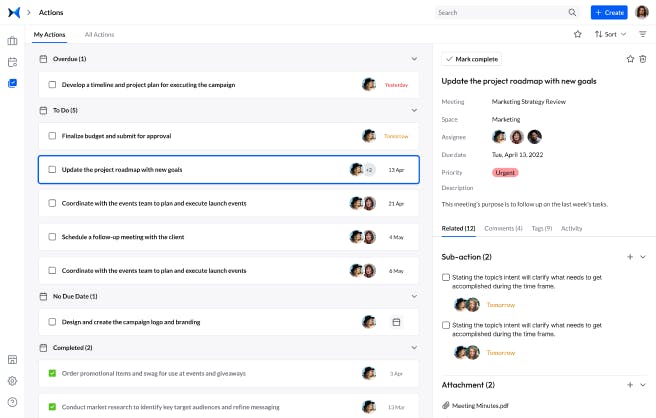Switch to the All Actions tab

point(99,35)
